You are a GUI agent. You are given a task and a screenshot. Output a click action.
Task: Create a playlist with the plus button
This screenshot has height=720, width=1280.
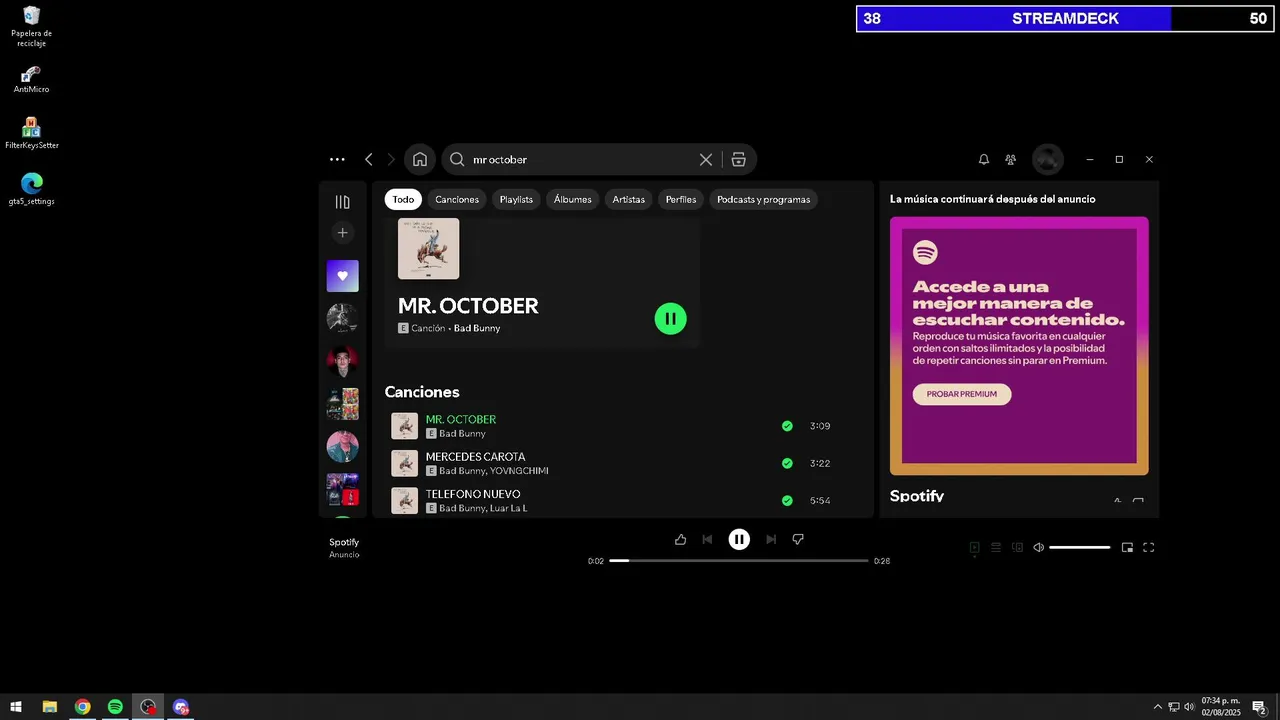[342, 233]
